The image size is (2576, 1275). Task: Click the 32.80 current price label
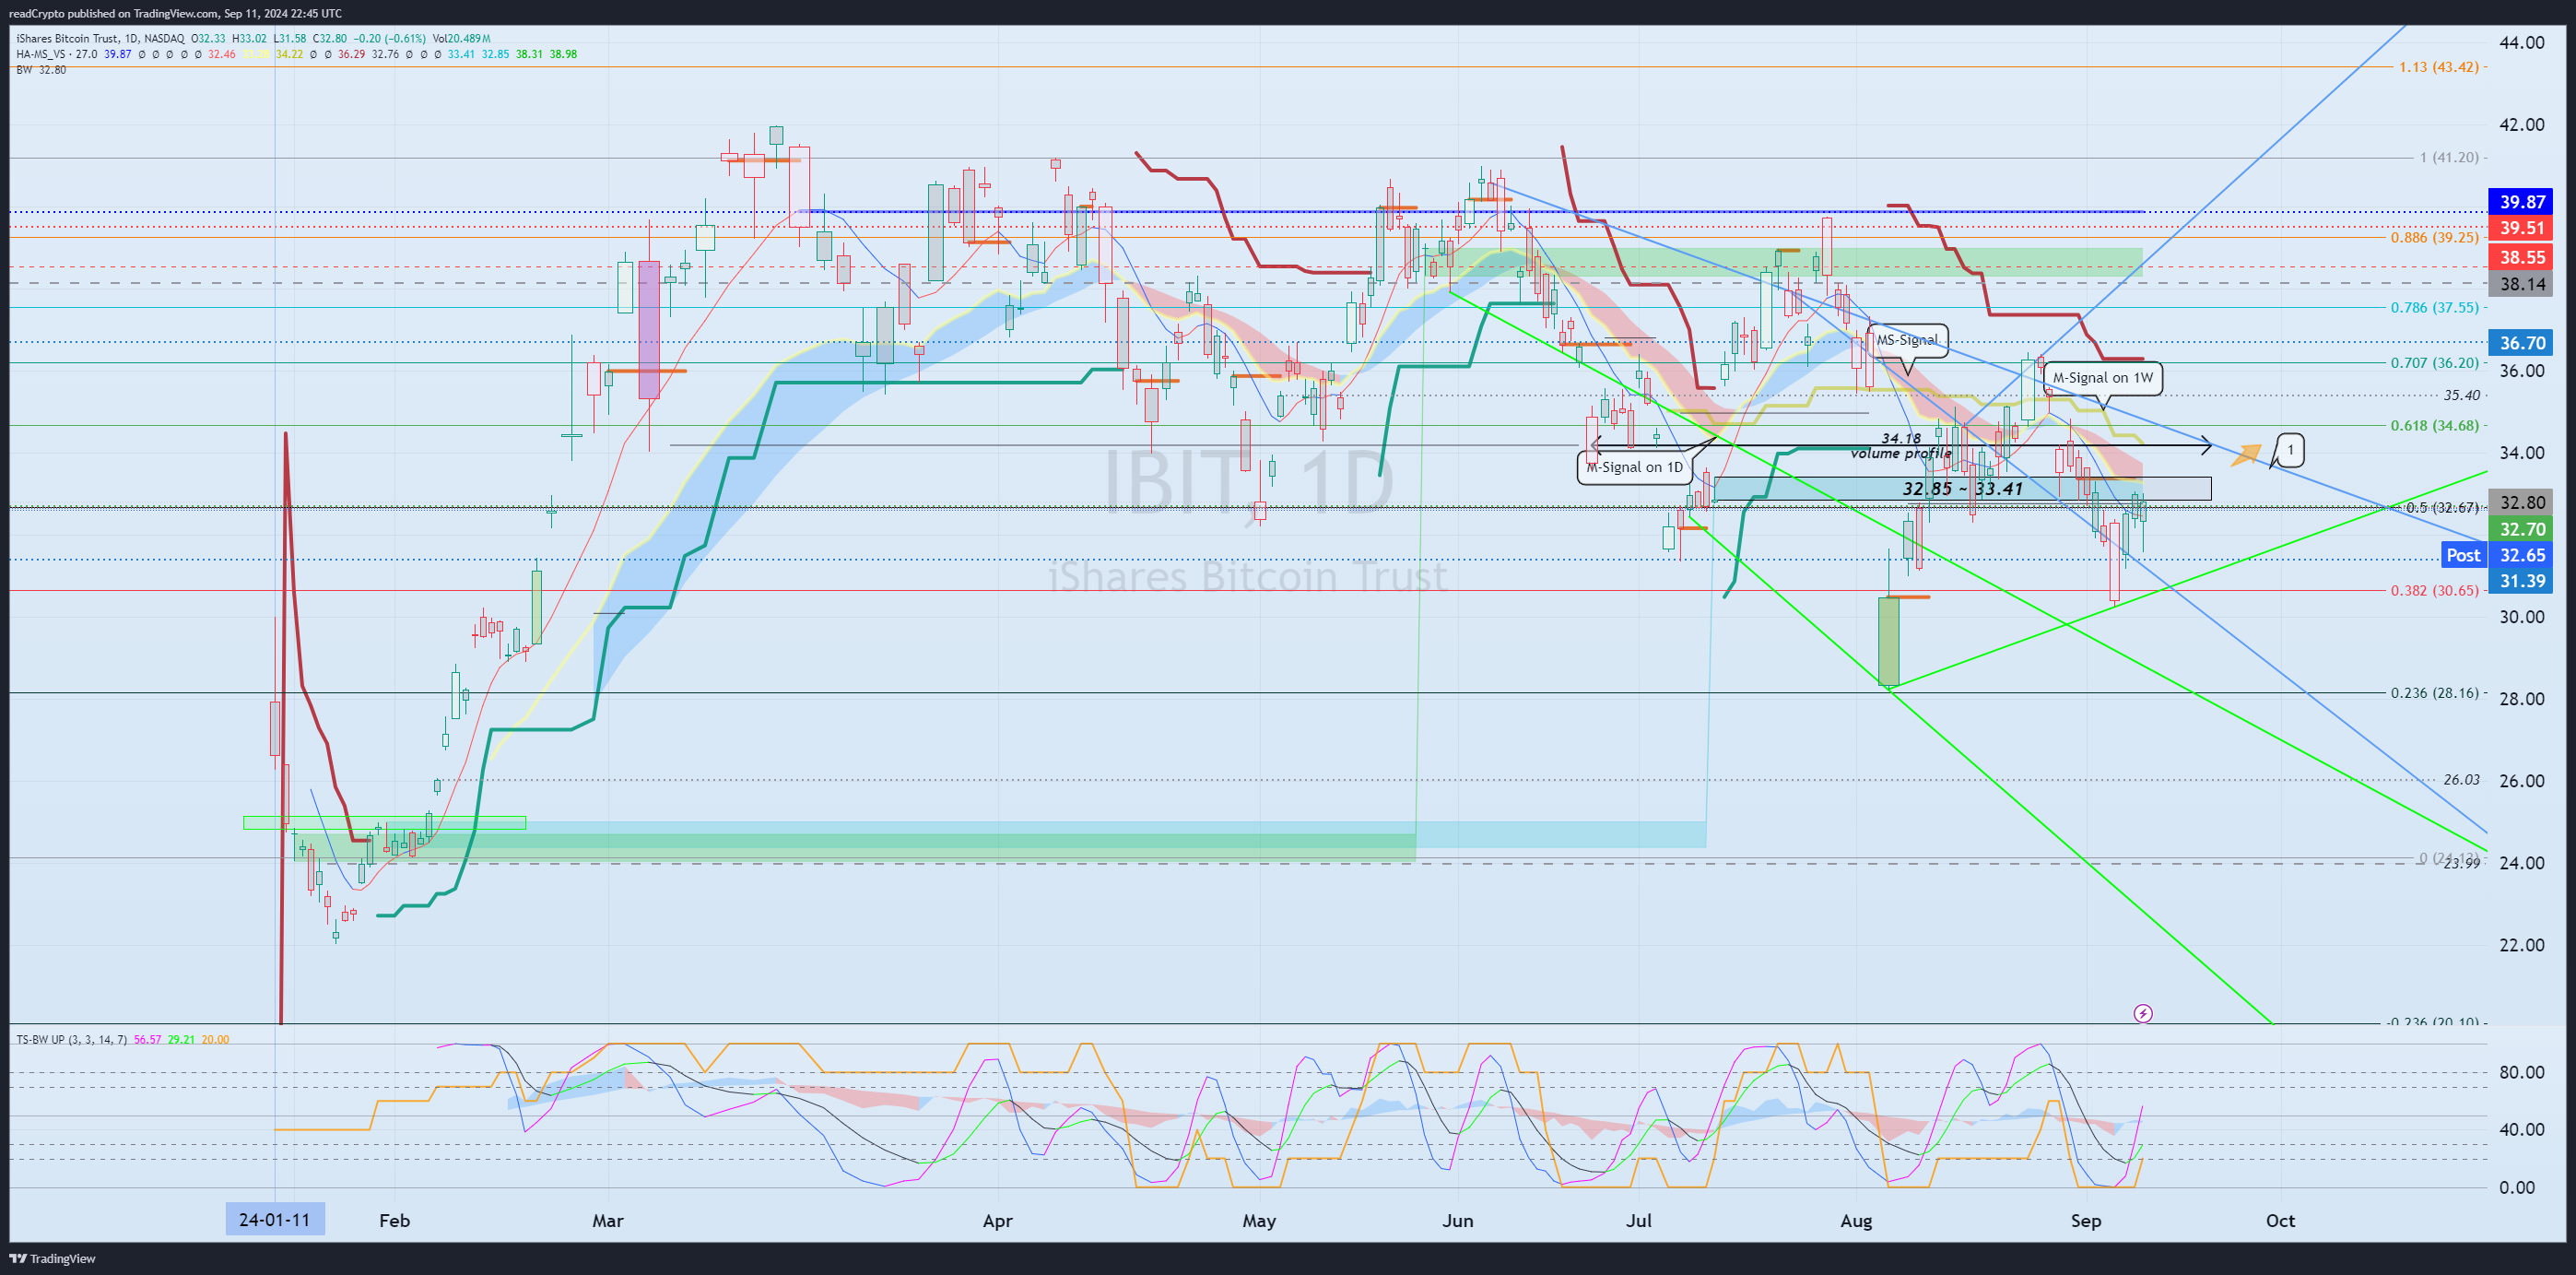[x=2522, y=503]
